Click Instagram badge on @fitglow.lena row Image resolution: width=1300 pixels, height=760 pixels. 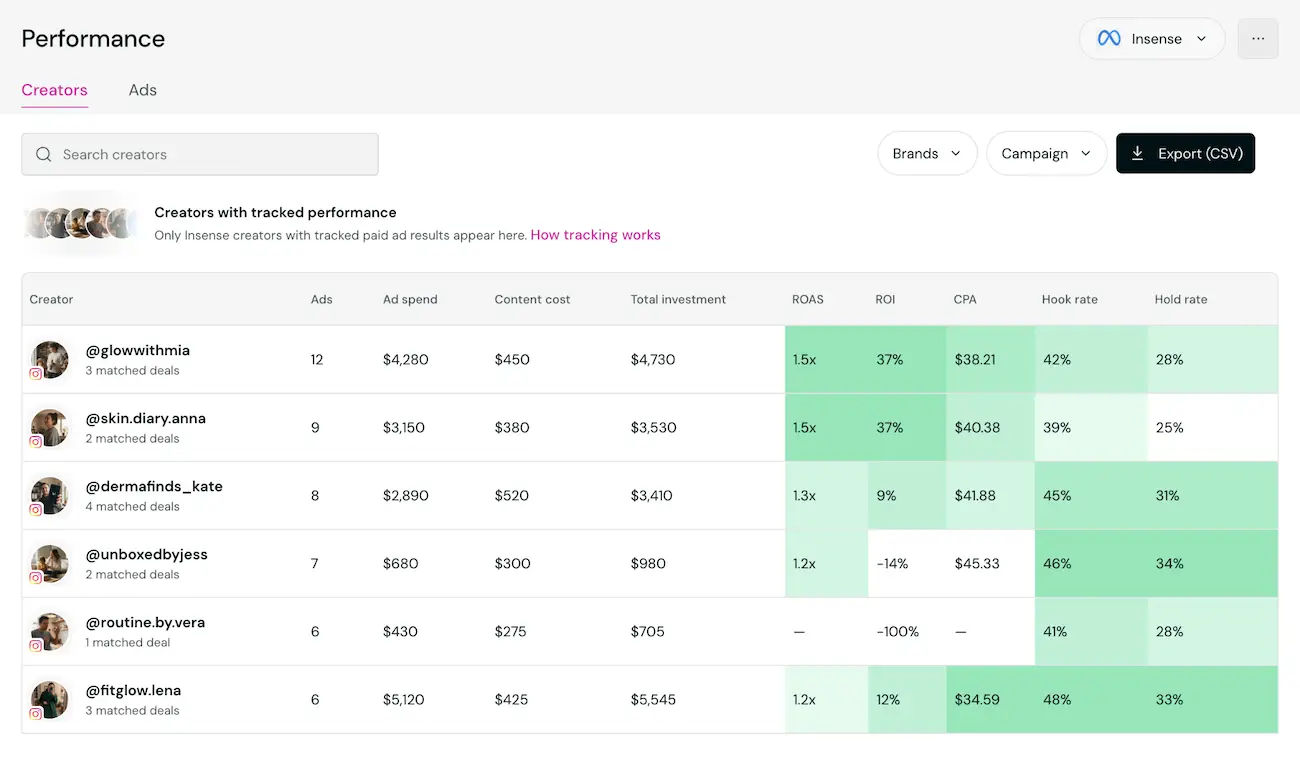35,714
